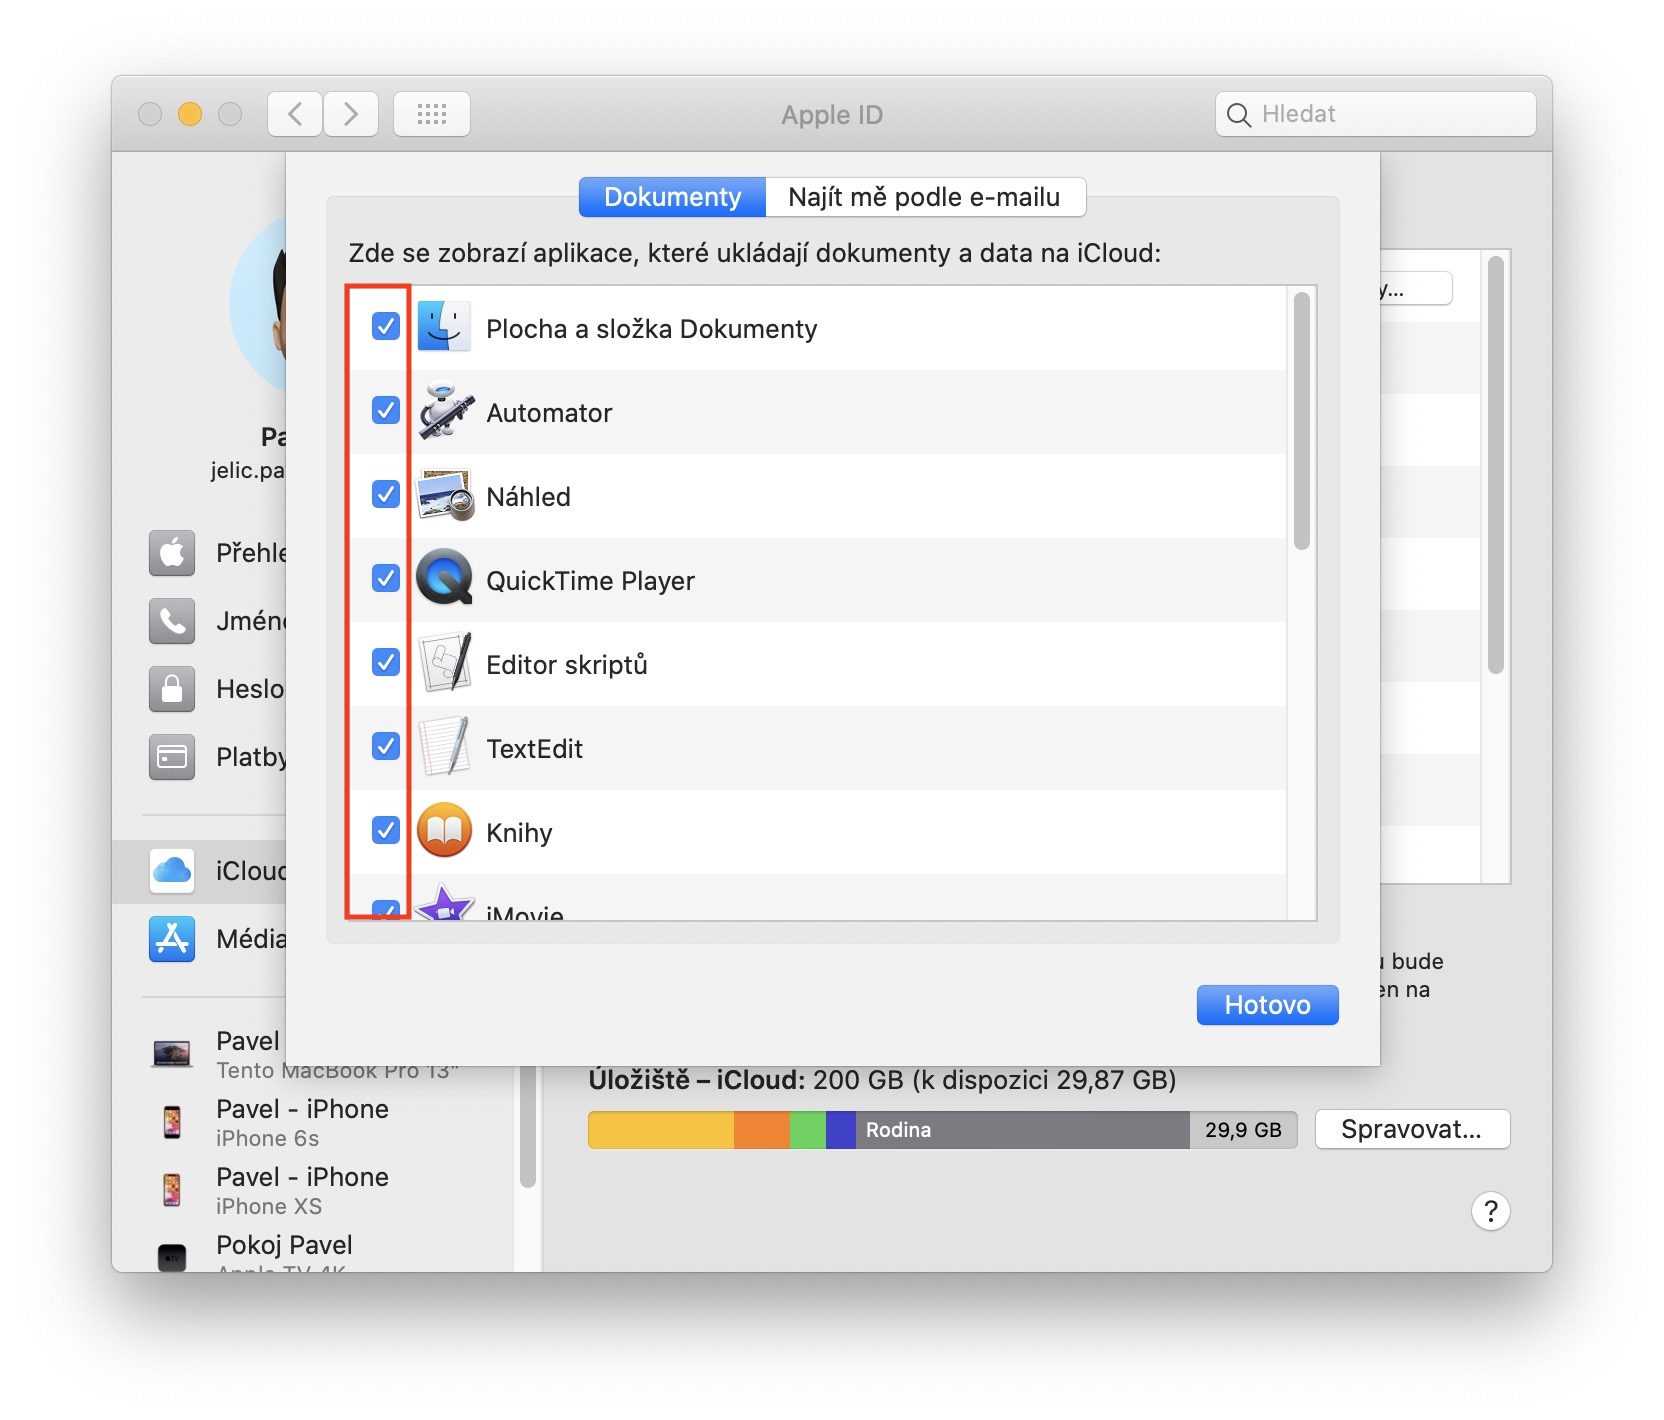The width and height of the screenshot is (1664, 1420).
Task: Click the magnifier icon in the search field
Action: pos(1238,115)
